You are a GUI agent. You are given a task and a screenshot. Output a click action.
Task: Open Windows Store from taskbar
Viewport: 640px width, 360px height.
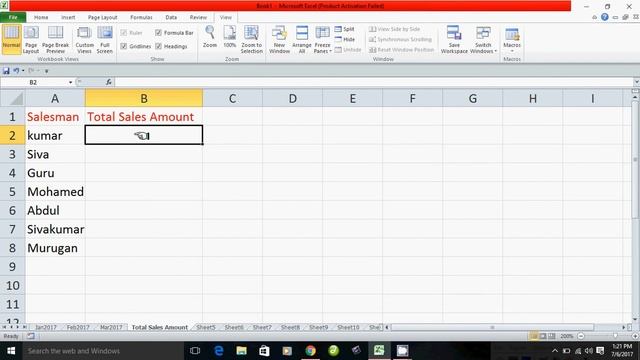[x=264, y=351]
